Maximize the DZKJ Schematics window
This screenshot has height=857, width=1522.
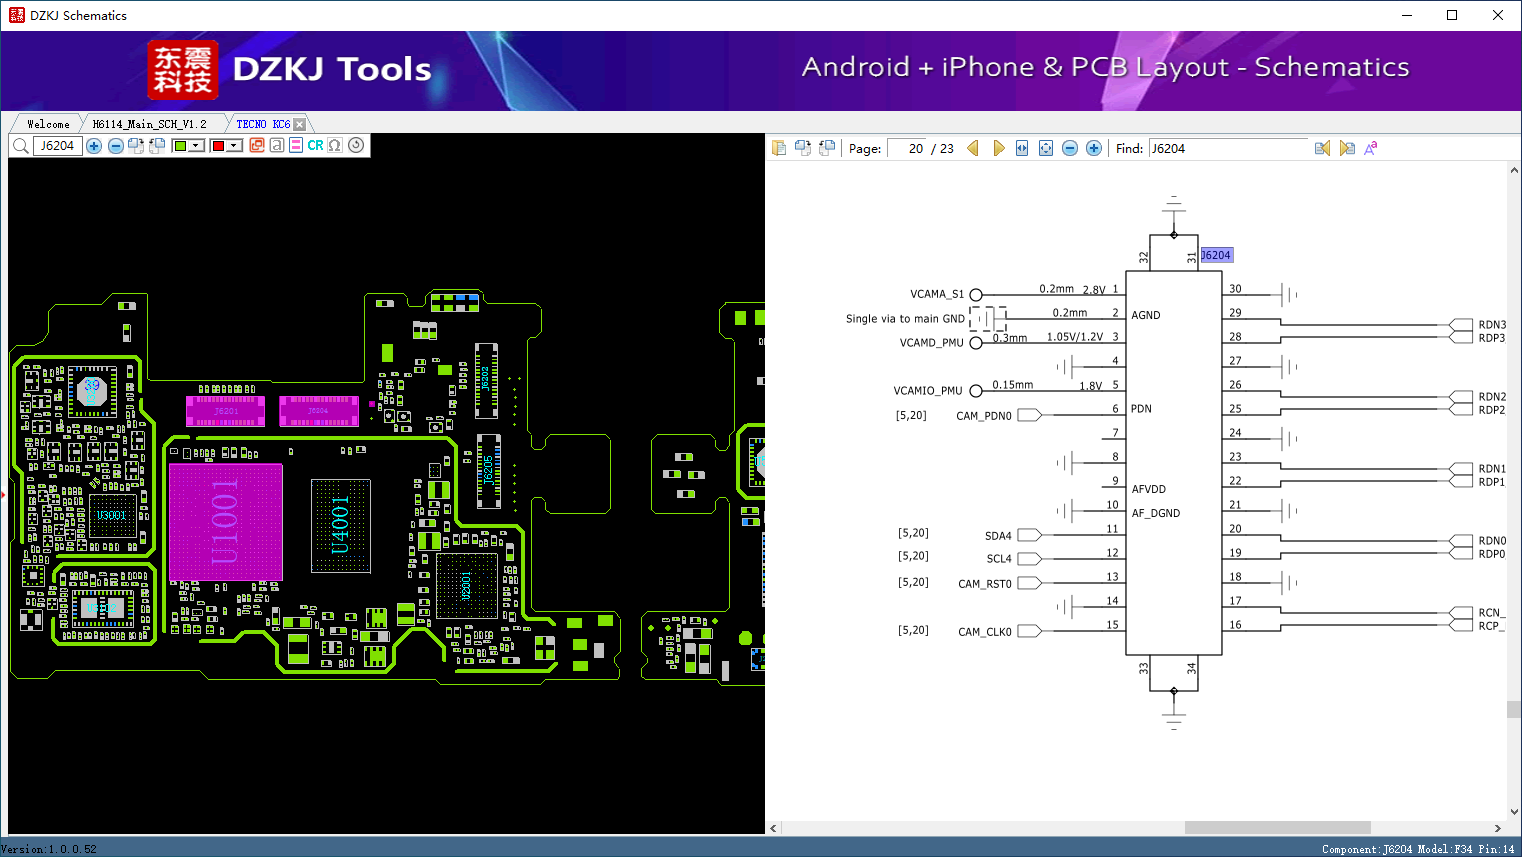pyautogui.click(x=1452, y=15)
